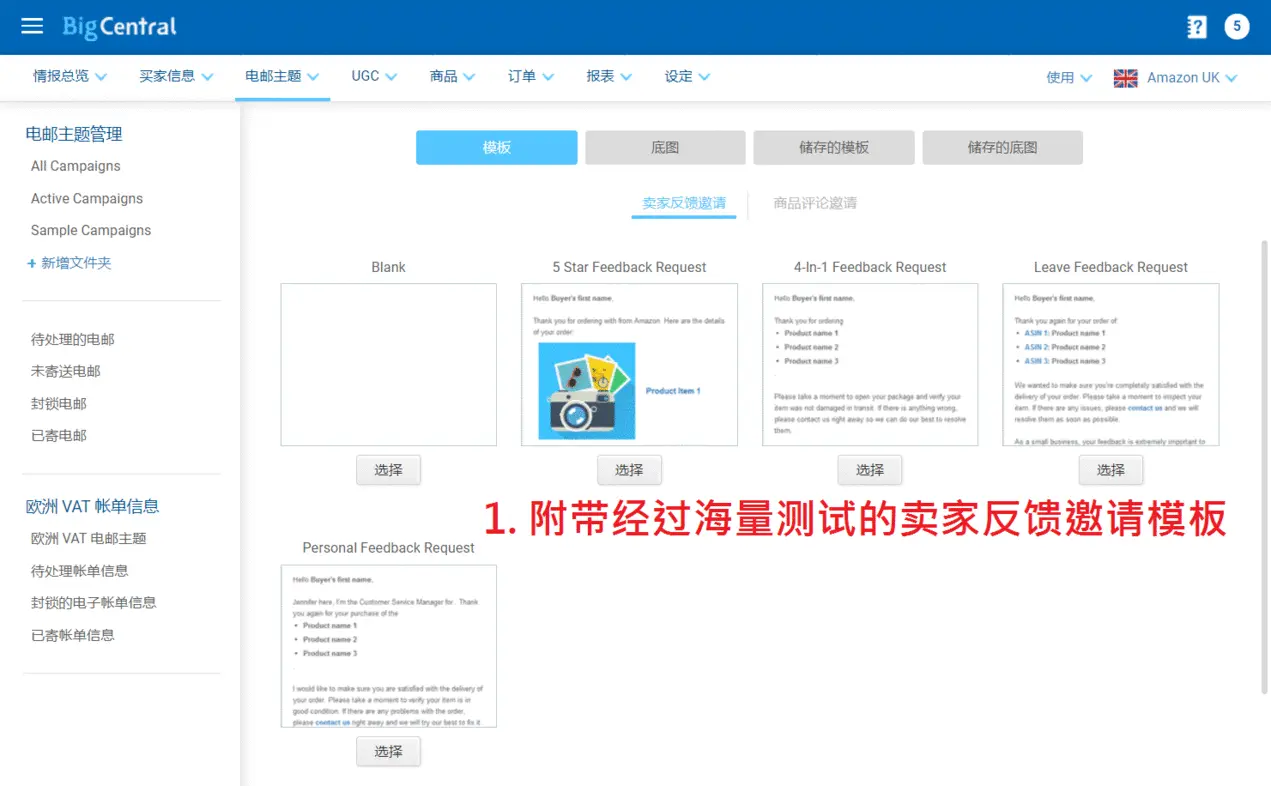
Task: Open the hamburger menu icon
Action: 32,26
